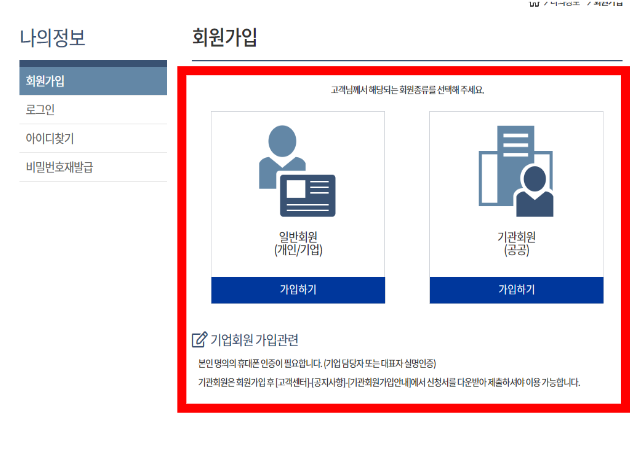The image size is (637, 454).
Task: Click the 회원가입 page title
Action: [225, 37]
